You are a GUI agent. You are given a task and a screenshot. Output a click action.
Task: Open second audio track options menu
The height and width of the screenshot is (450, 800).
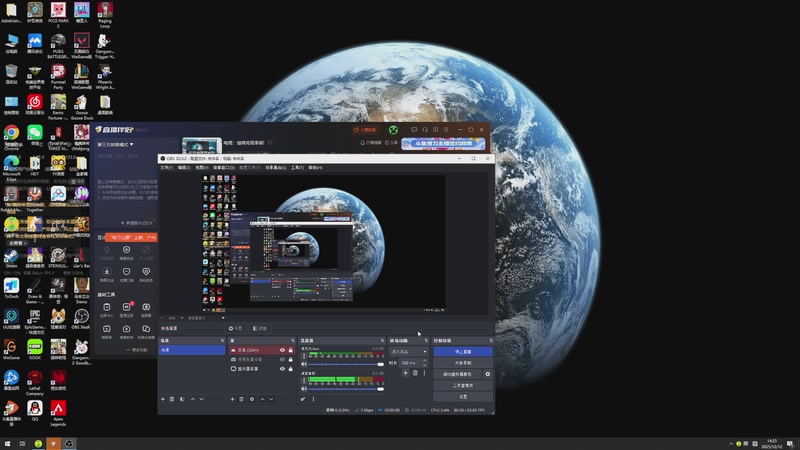(x=304, y=380)
